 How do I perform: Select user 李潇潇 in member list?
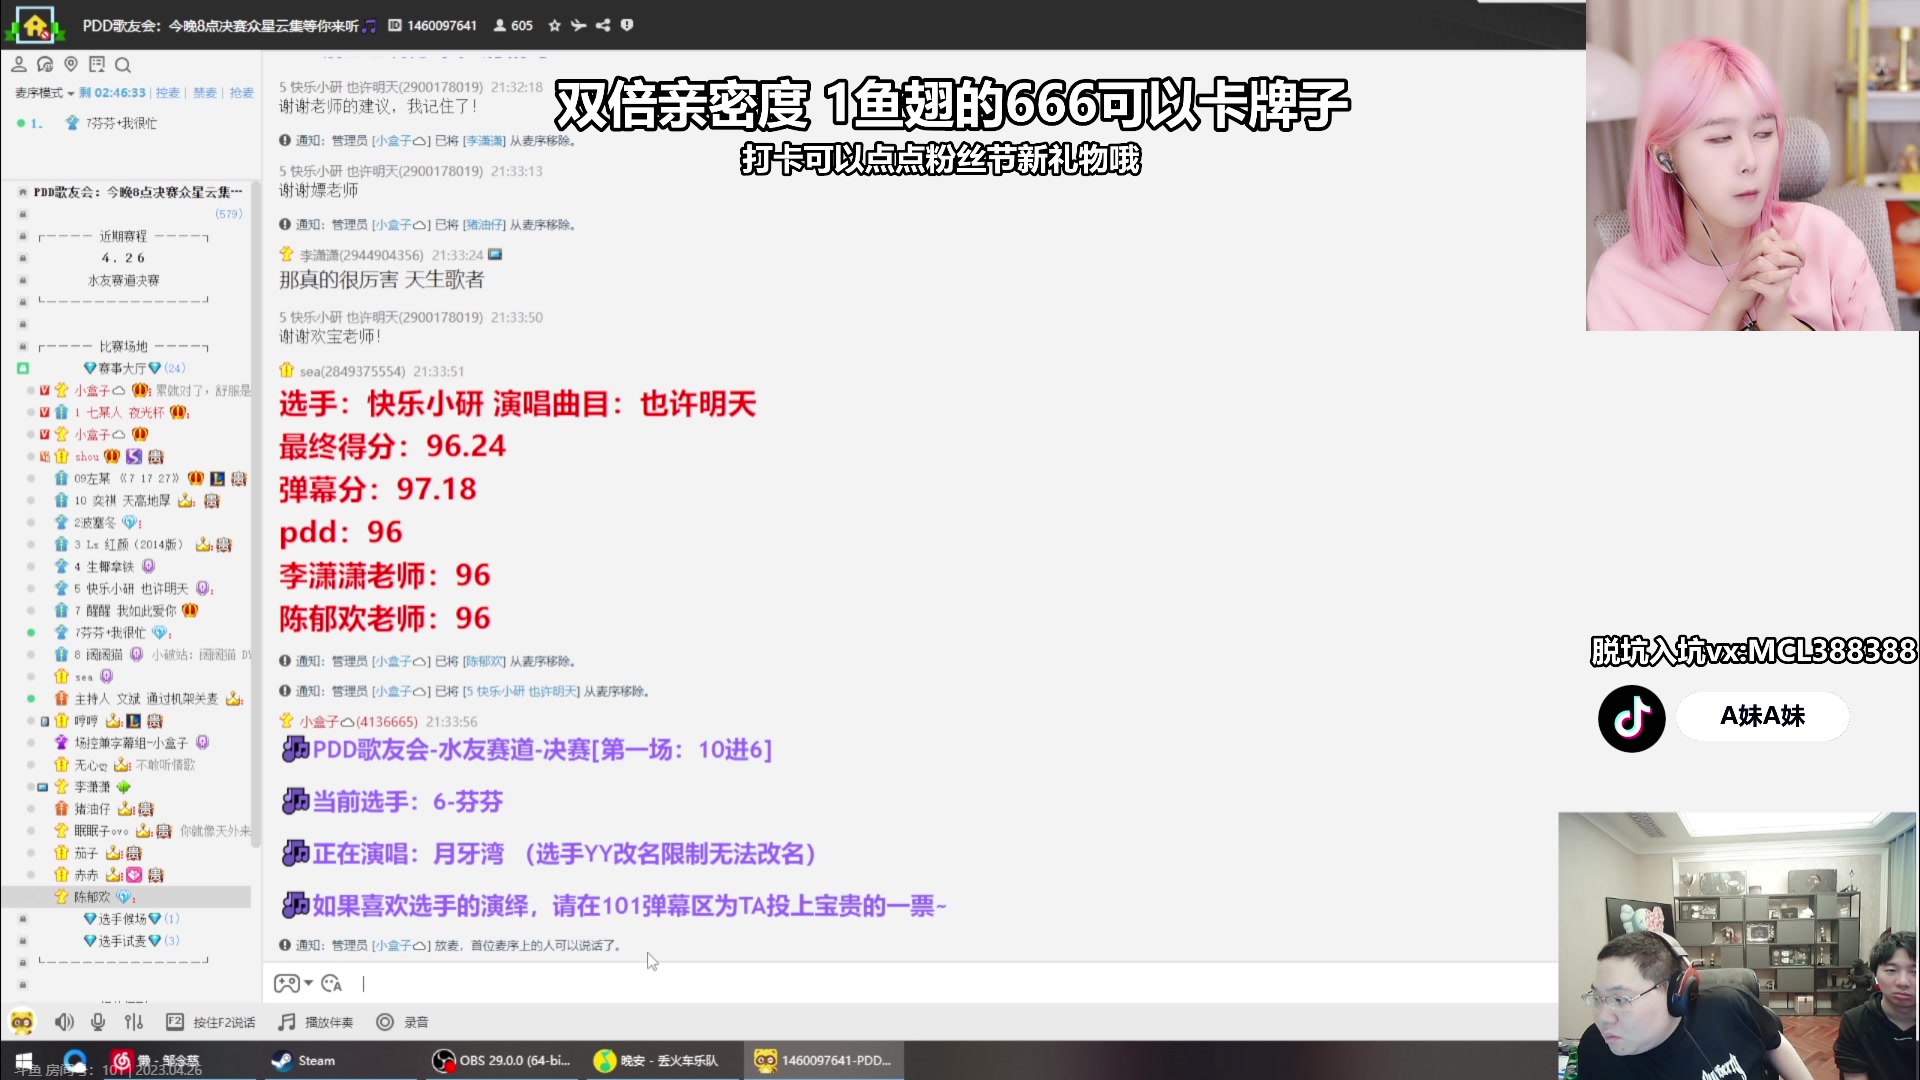click(x=92, y=786)
